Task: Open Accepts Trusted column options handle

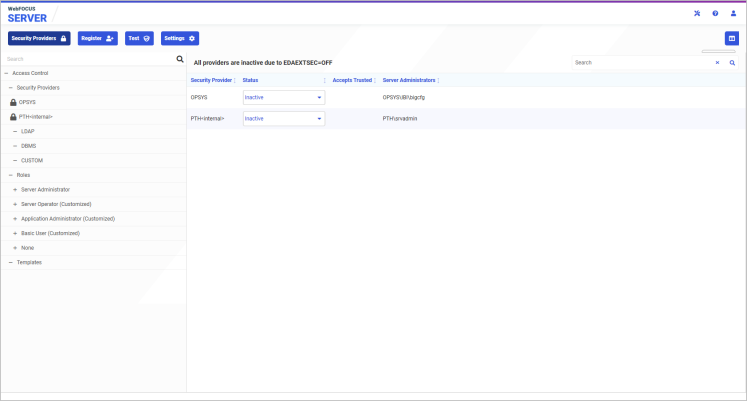Action: pyautogui.click(x=375, y=80)
